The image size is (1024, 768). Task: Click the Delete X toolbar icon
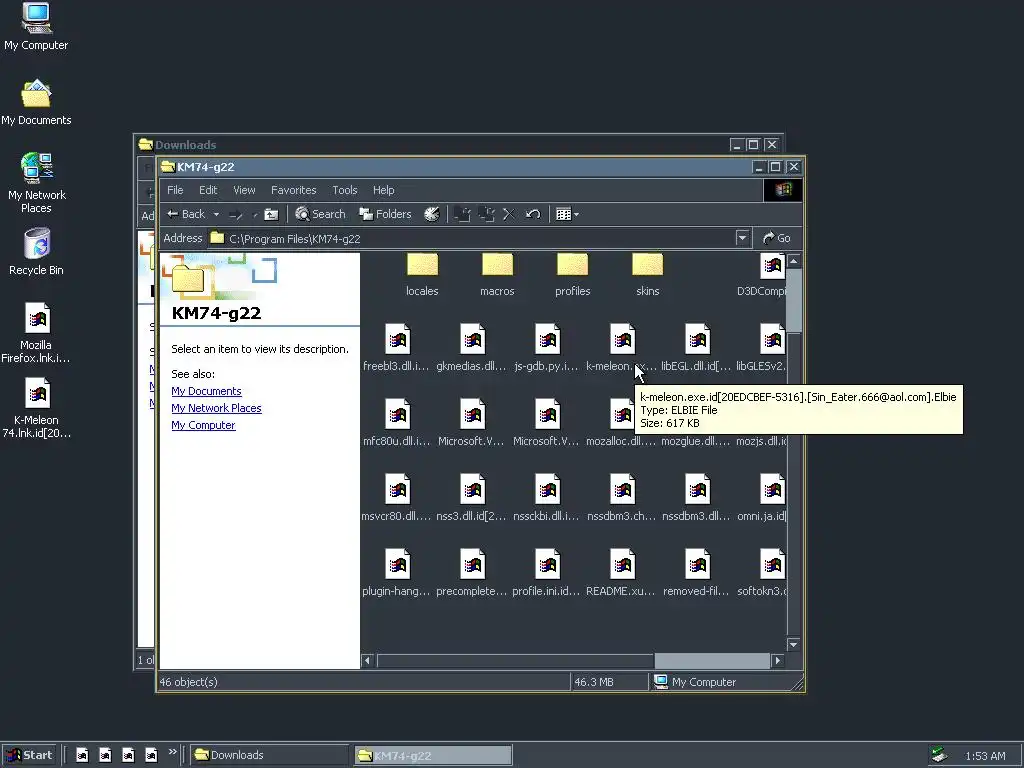[509, 214]
